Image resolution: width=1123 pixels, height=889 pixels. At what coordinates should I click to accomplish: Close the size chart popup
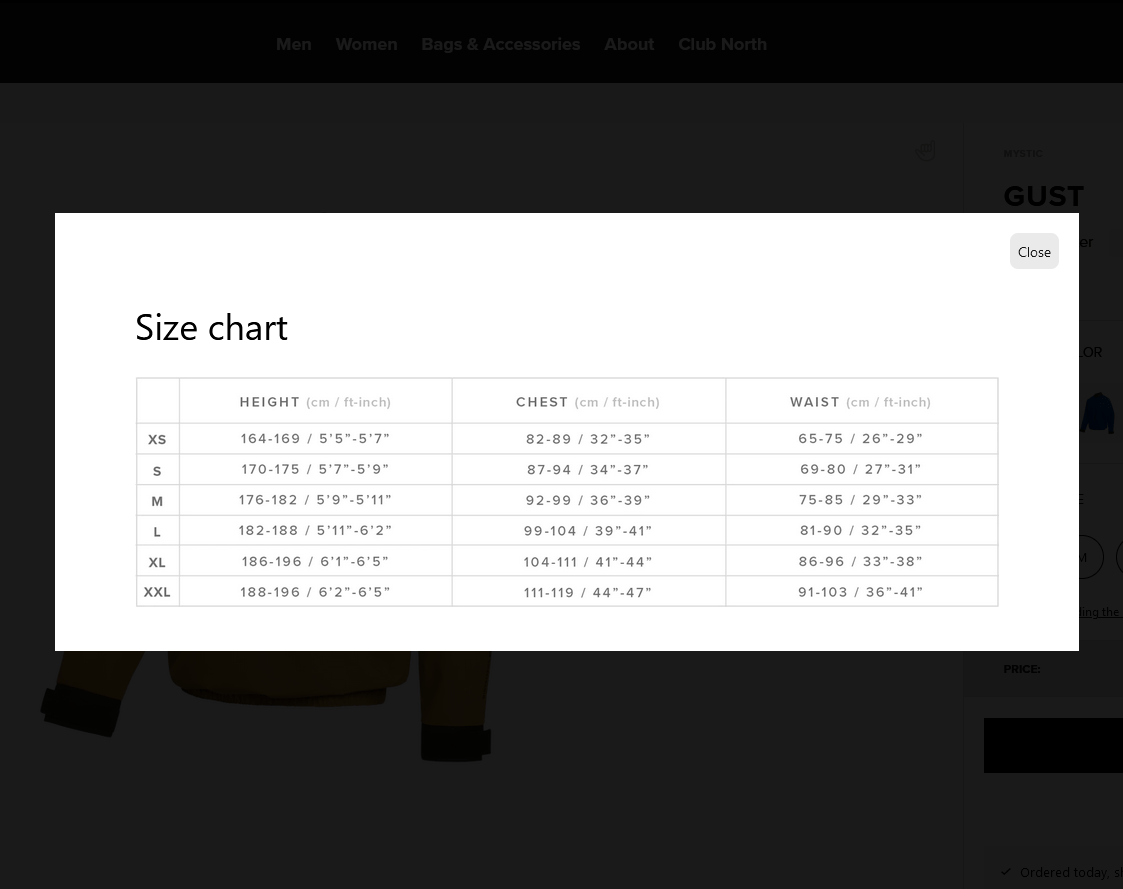tap(1034, 252)
